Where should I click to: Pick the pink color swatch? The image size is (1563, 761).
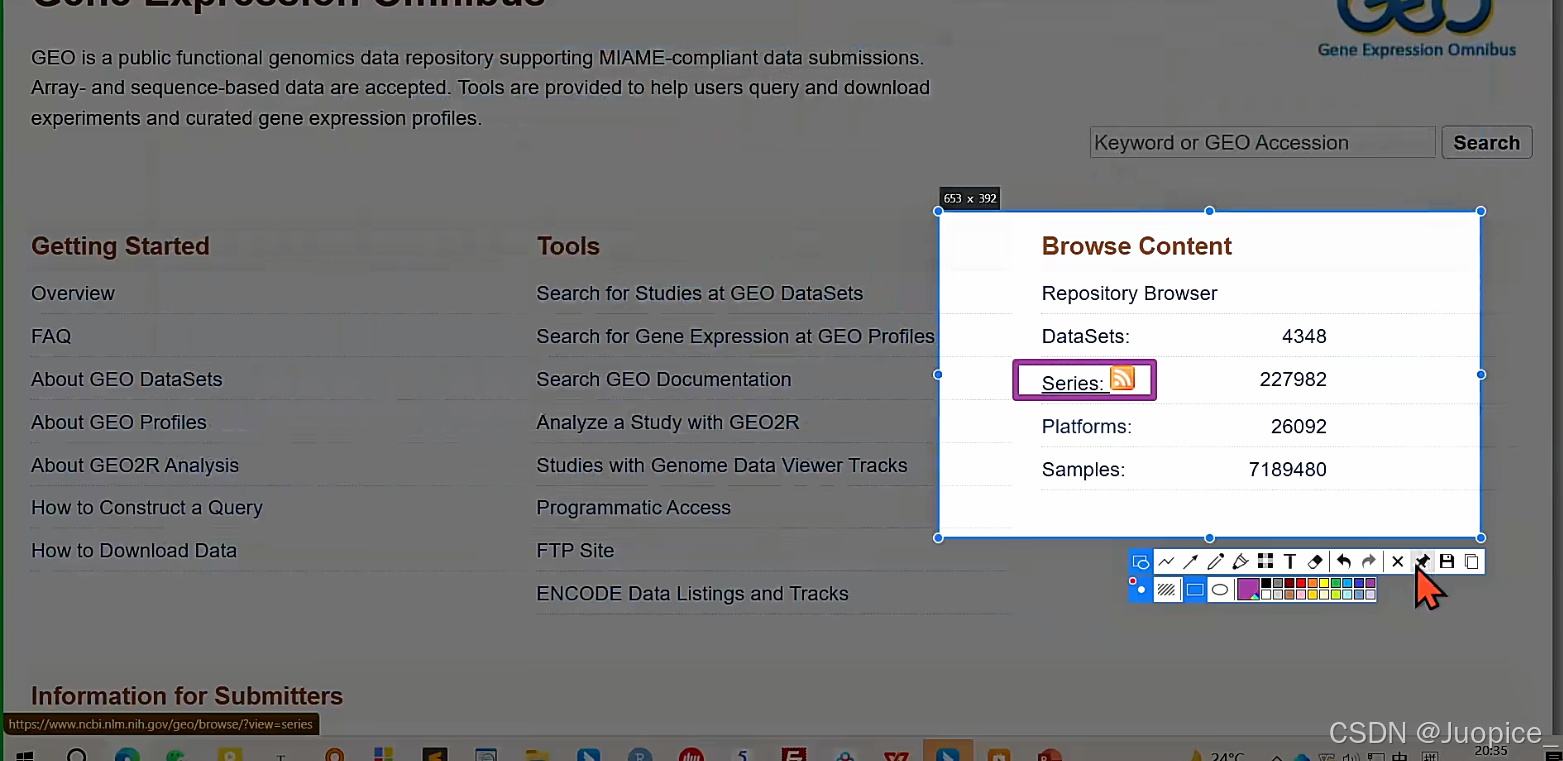[1301, 595]
